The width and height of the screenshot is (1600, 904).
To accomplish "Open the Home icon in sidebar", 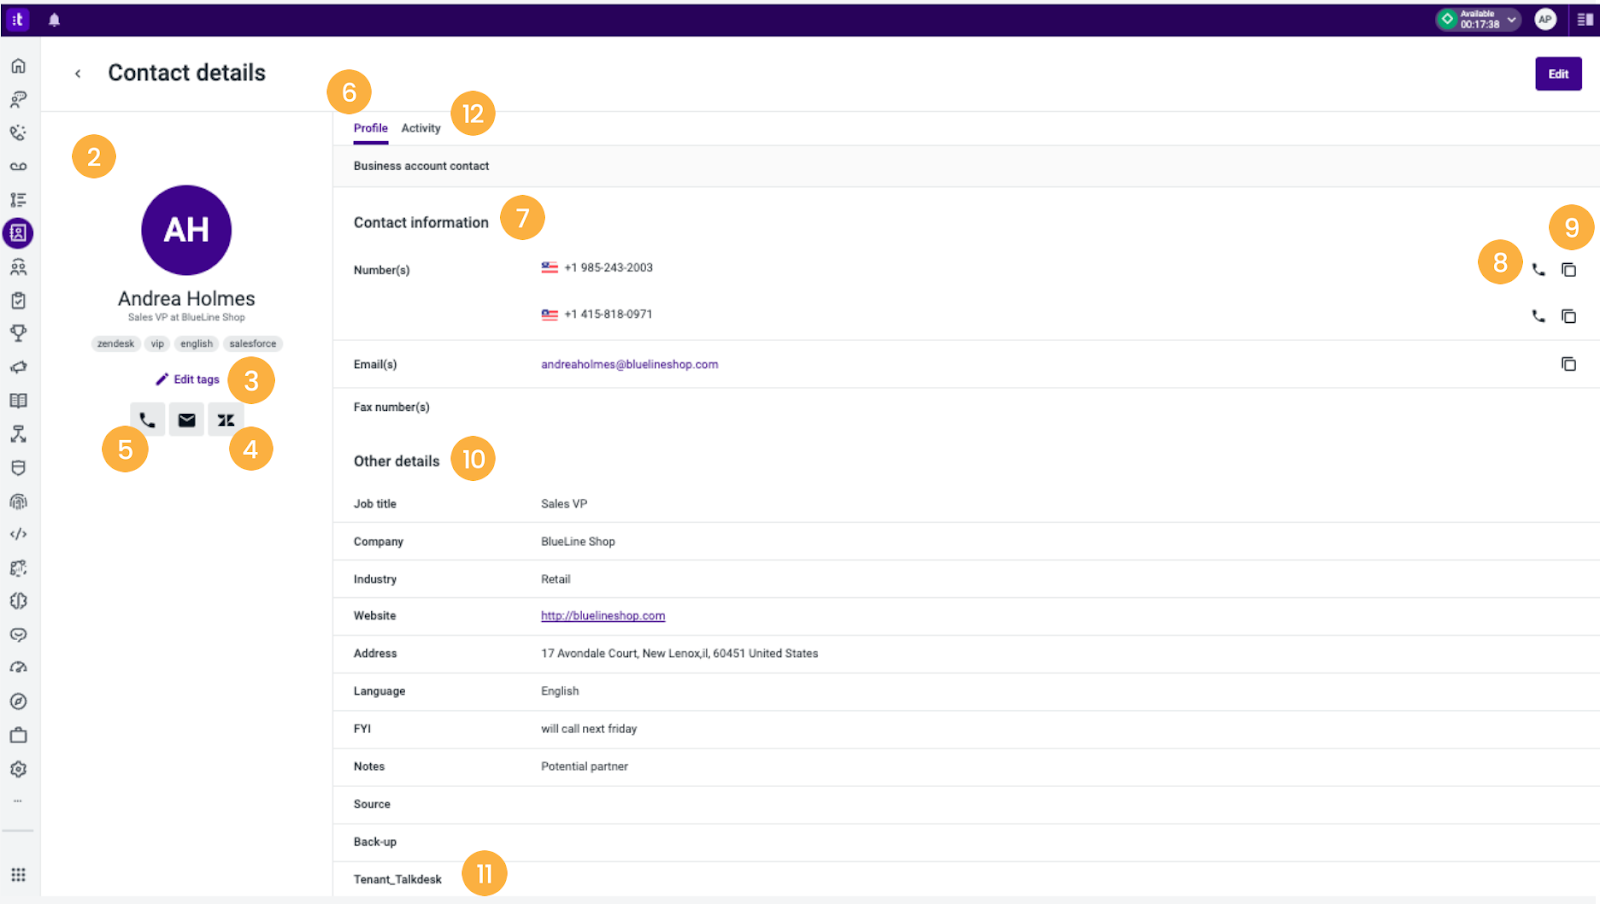I will pos(18,66).
